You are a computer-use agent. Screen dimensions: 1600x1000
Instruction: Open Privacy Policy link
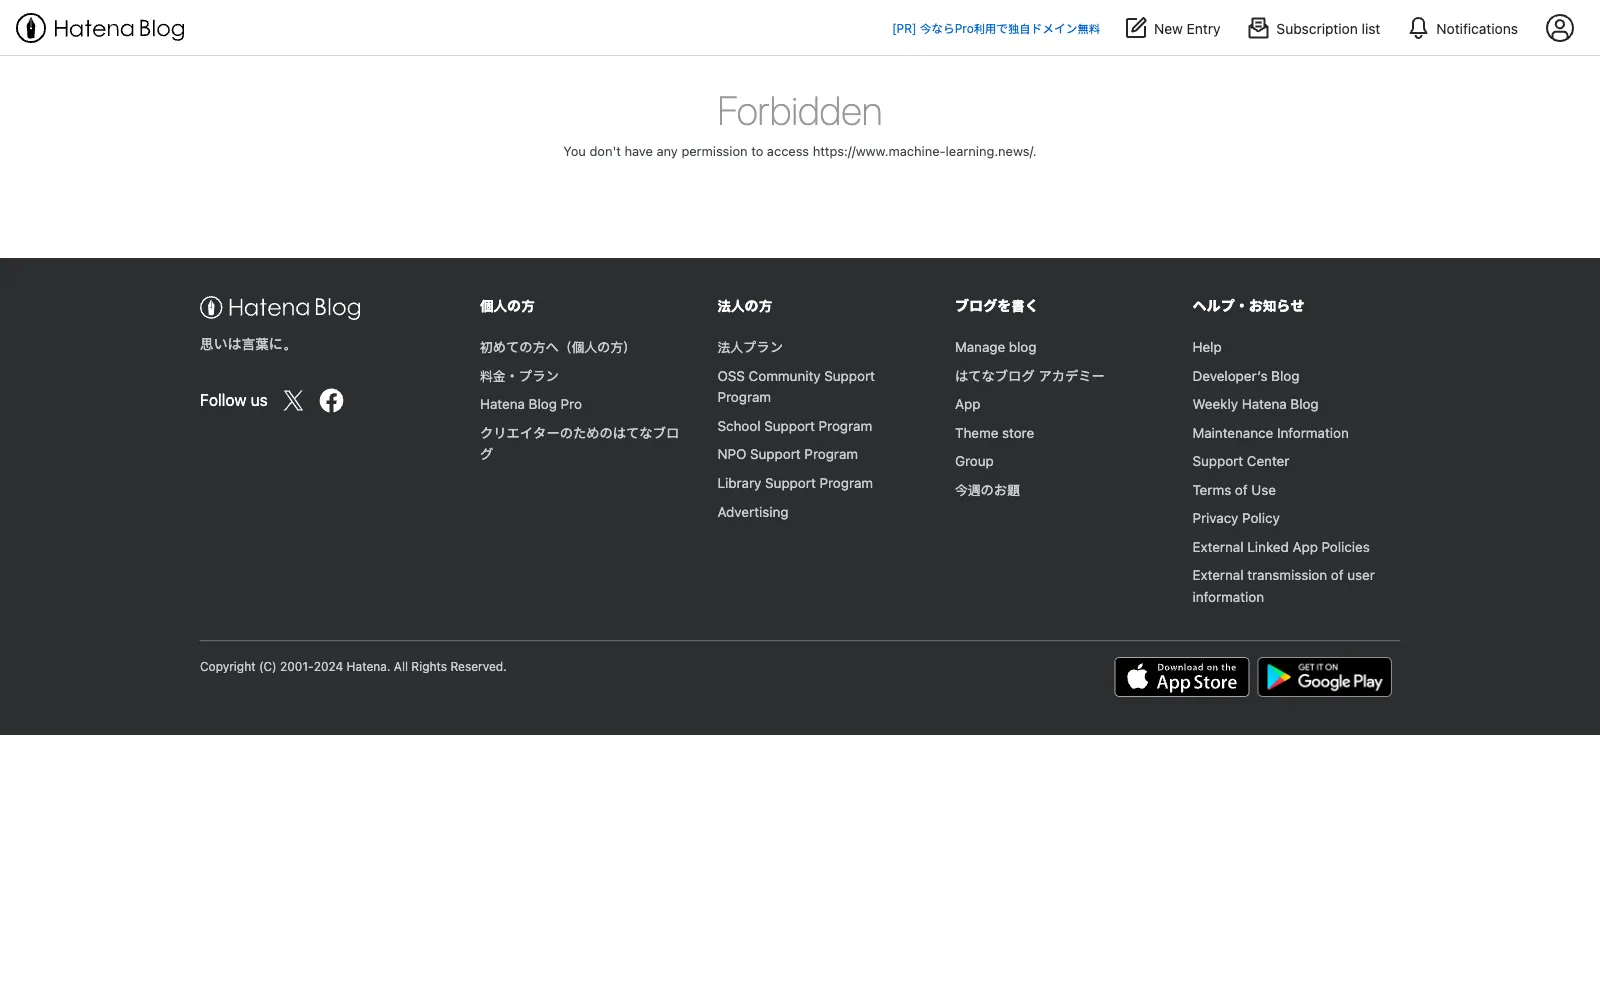point(1236,518)
